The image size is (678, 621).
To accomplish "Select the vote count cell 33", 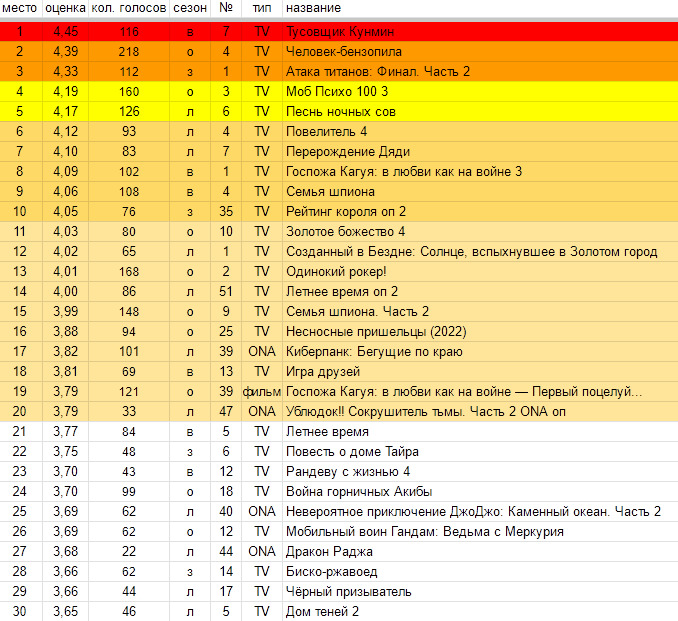I will (129, 412).
